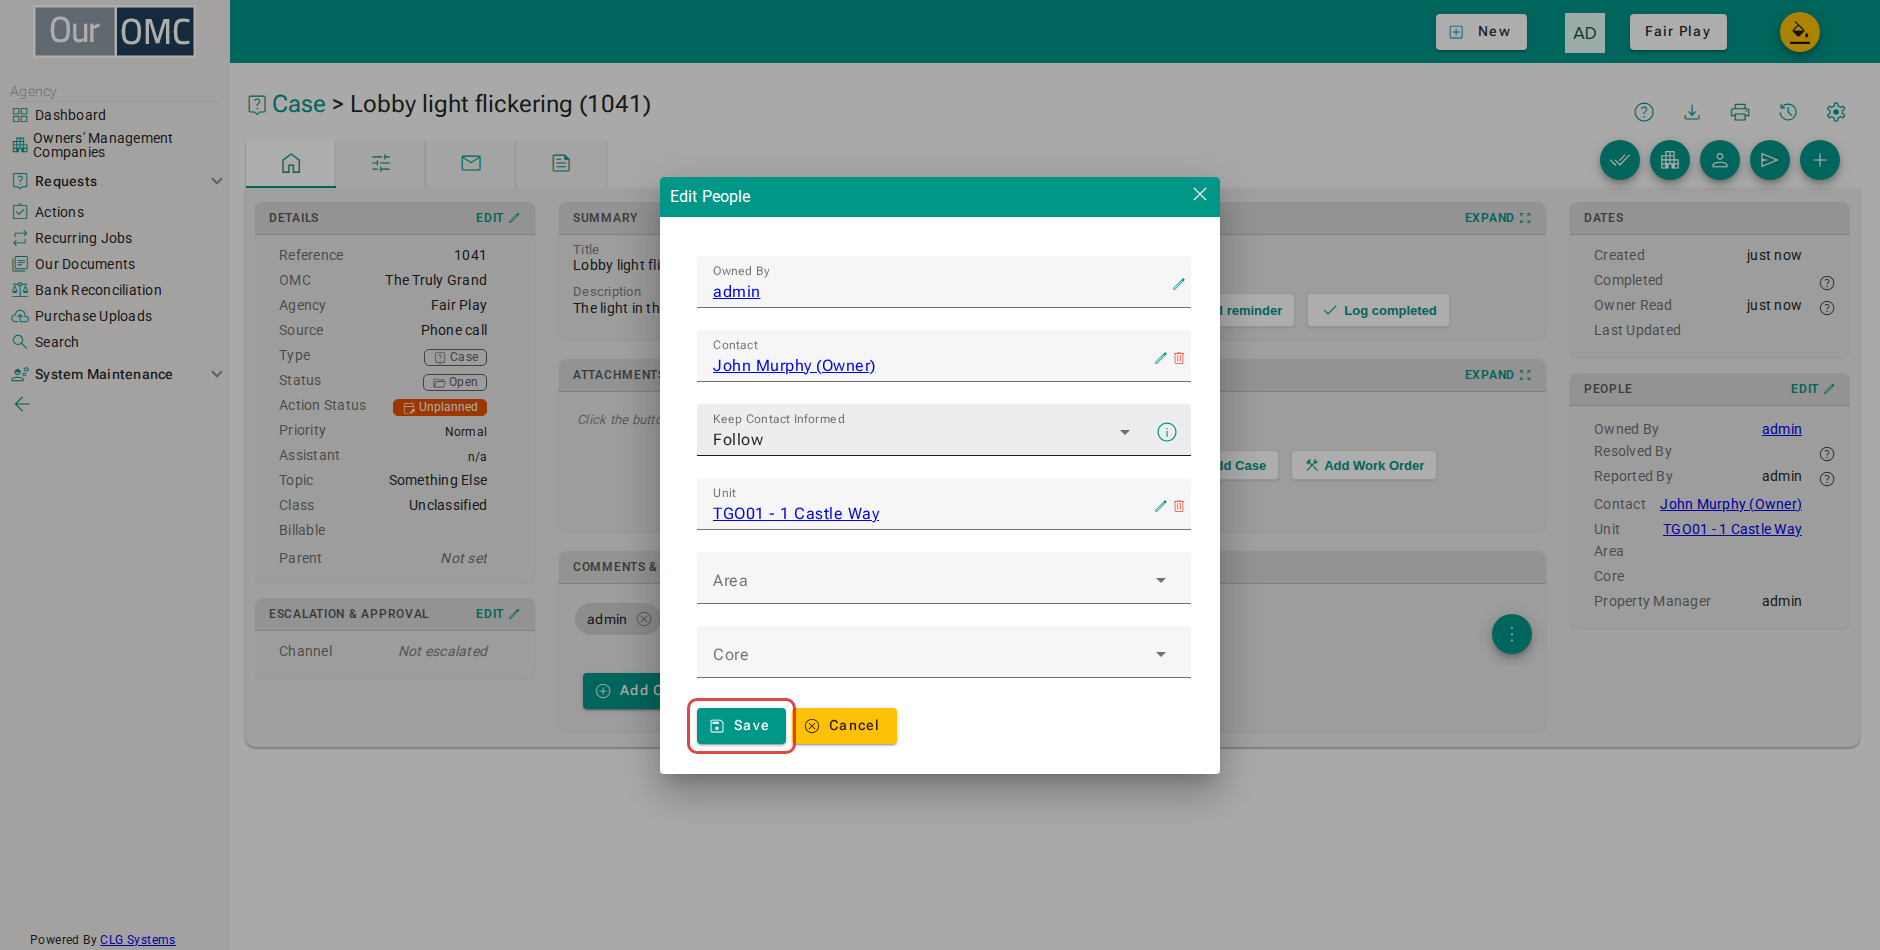Screen dimensions: 1880x950
Task: Open the CLG Systems footer link
Action: tap(137, 940)
